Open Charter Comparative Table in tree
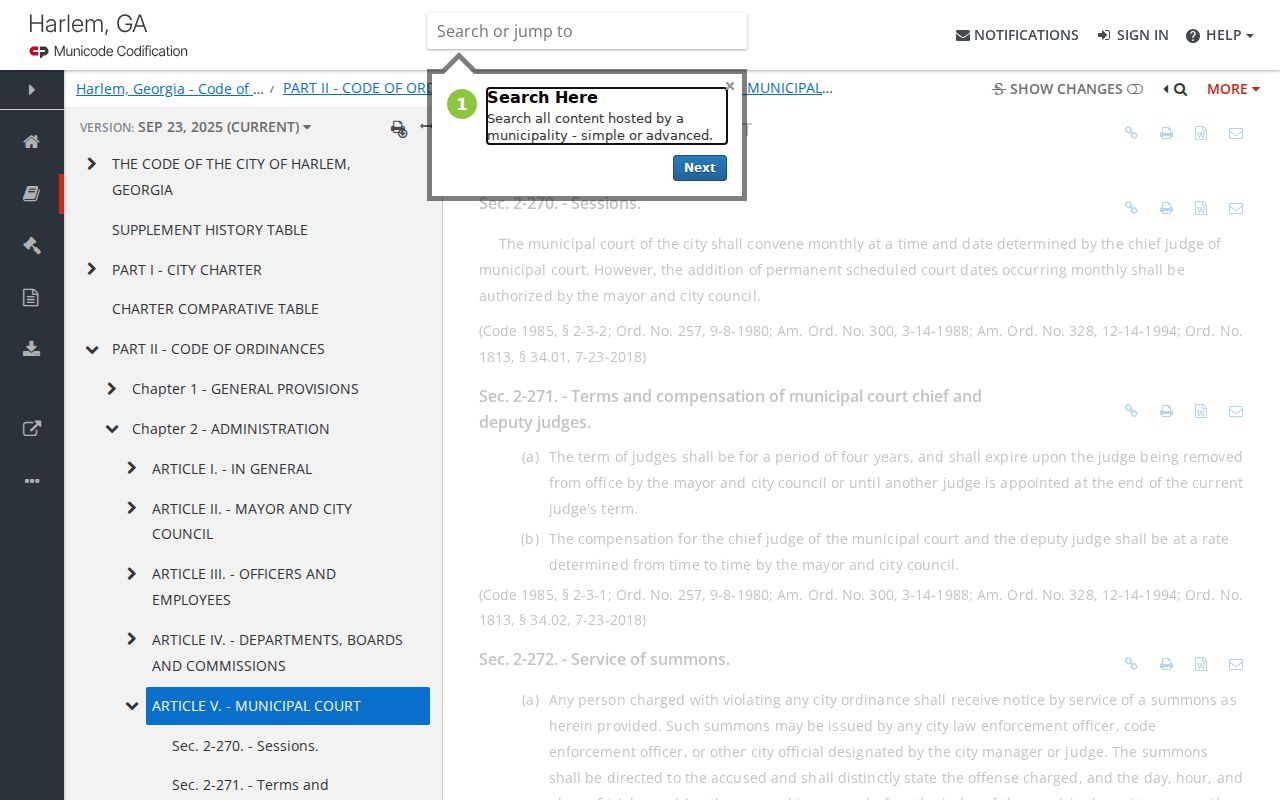The height and width of the screenshot is (800, 1280). click(x=215, y=309)
